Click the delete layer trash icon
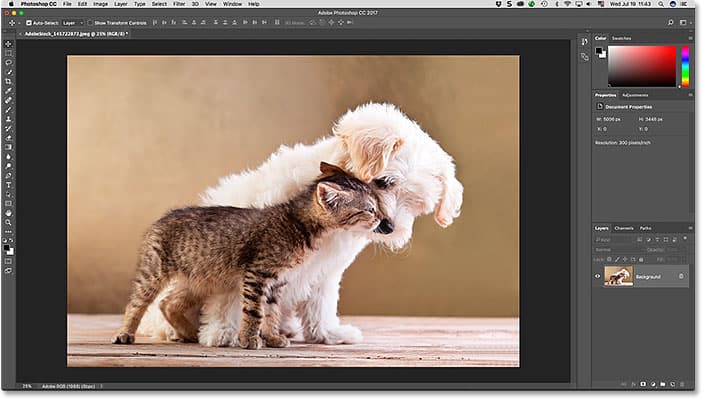705x402 pixels. point(682,383)
